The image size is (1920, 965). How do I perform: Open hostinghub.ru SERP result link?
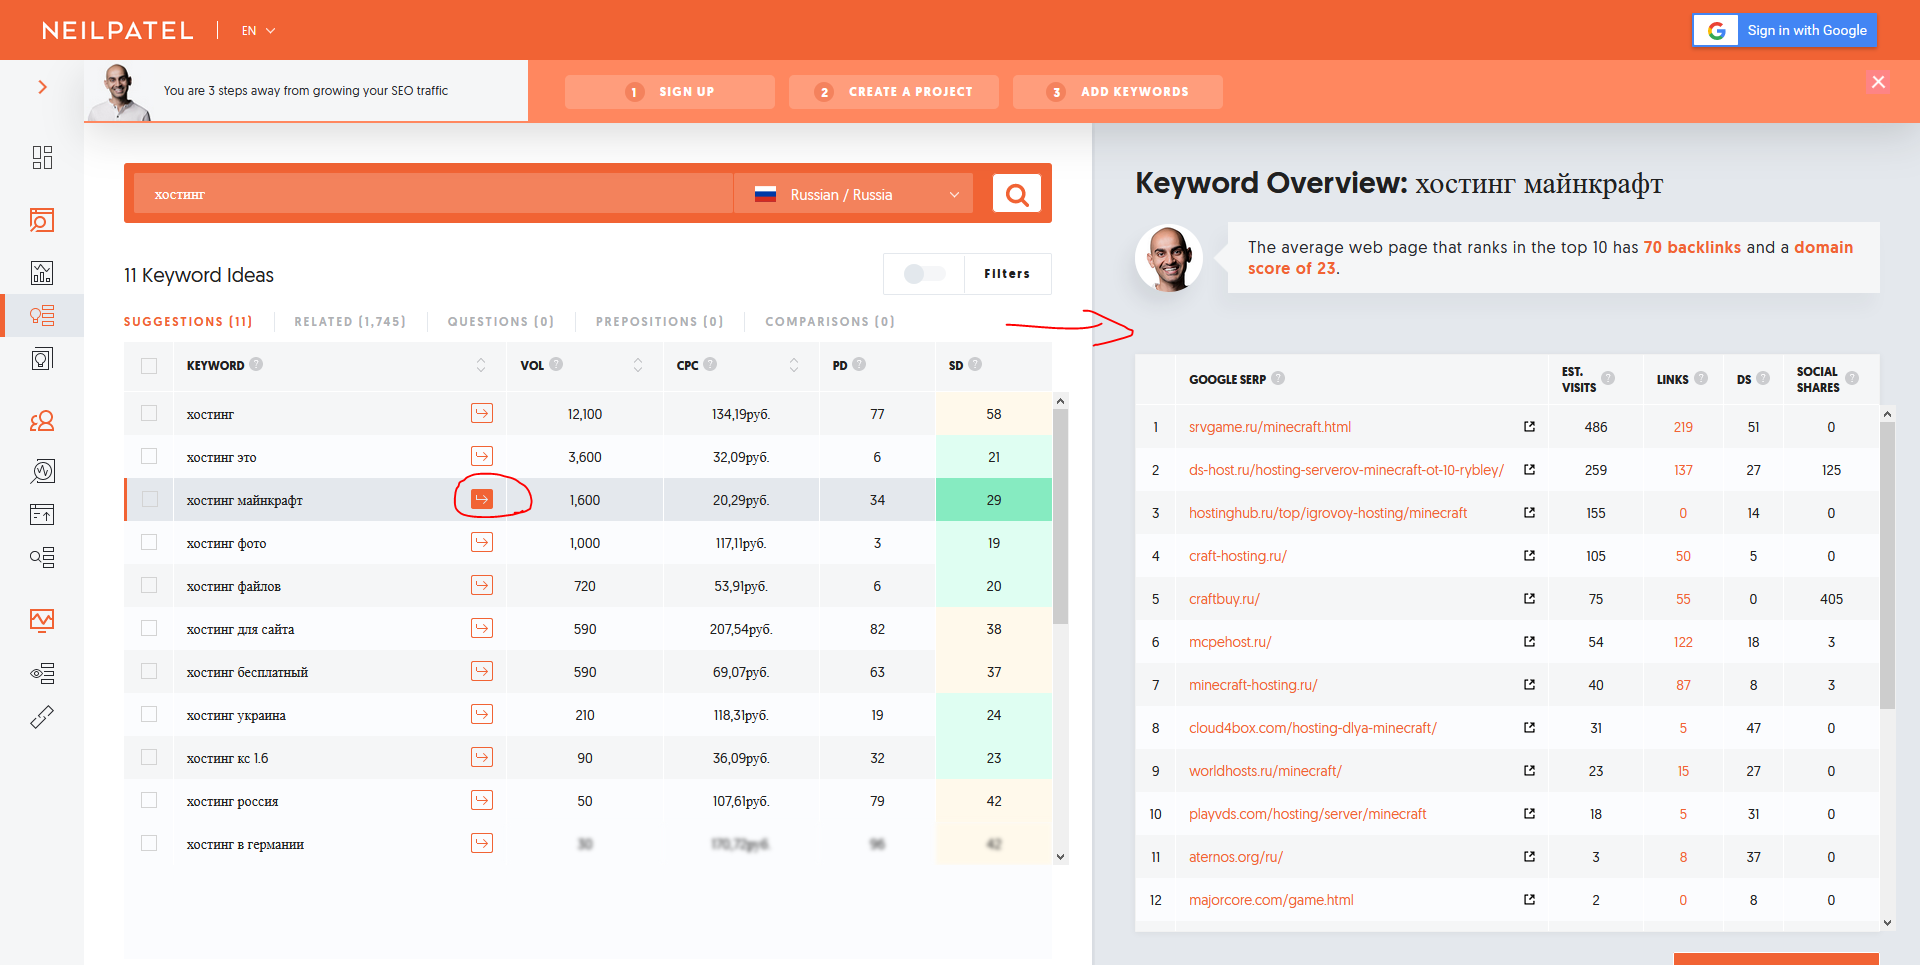point(1328,513)
